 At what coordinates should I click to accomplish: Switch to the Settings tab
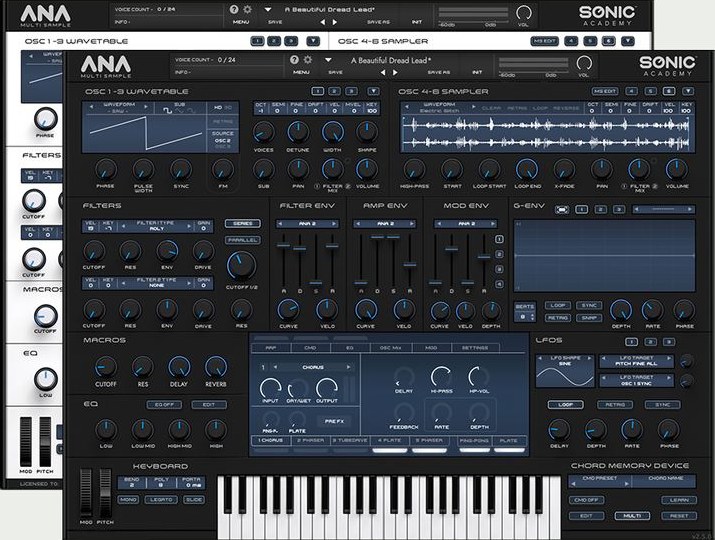(475, 348)
